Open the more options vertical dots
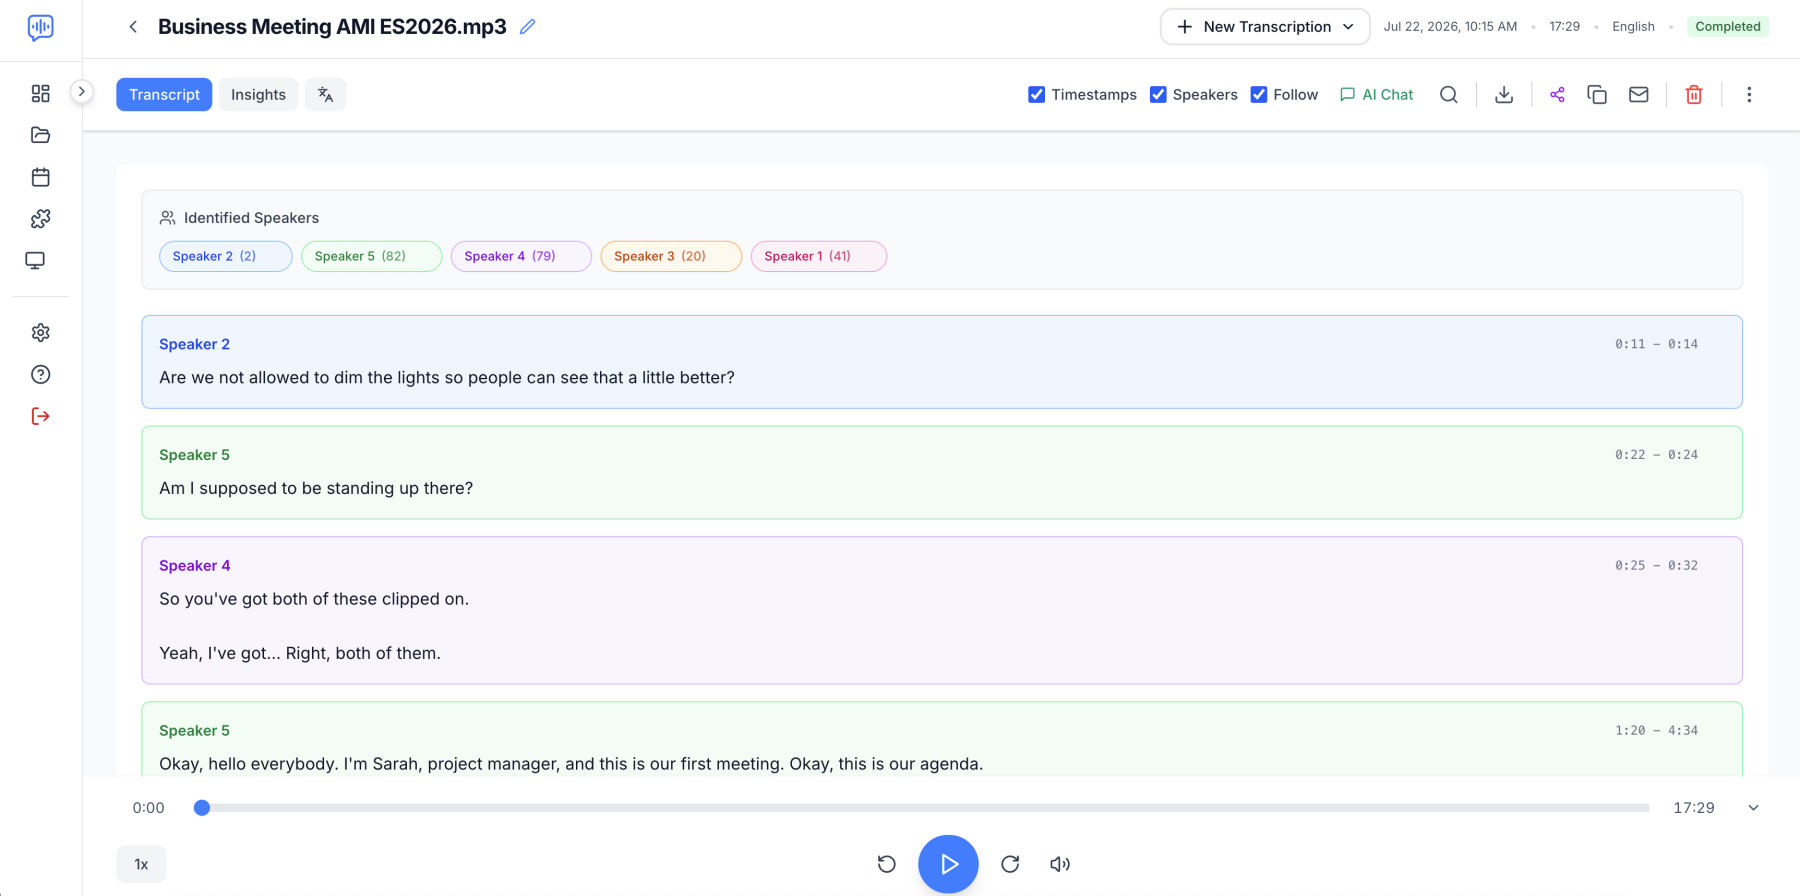 click(x=1749, y=95)
